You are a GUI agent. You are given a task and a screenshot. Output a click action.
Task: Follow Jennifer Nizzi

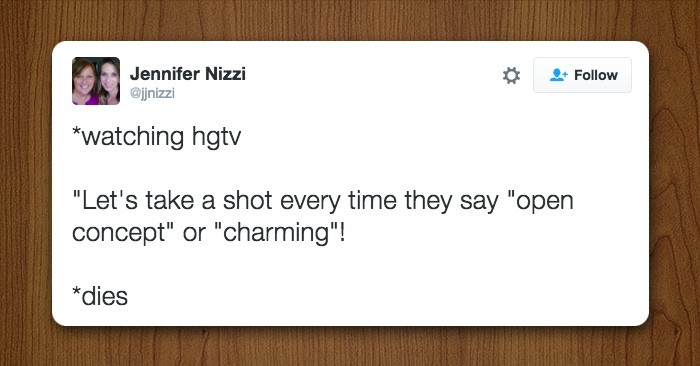click(x=582, y=75)
